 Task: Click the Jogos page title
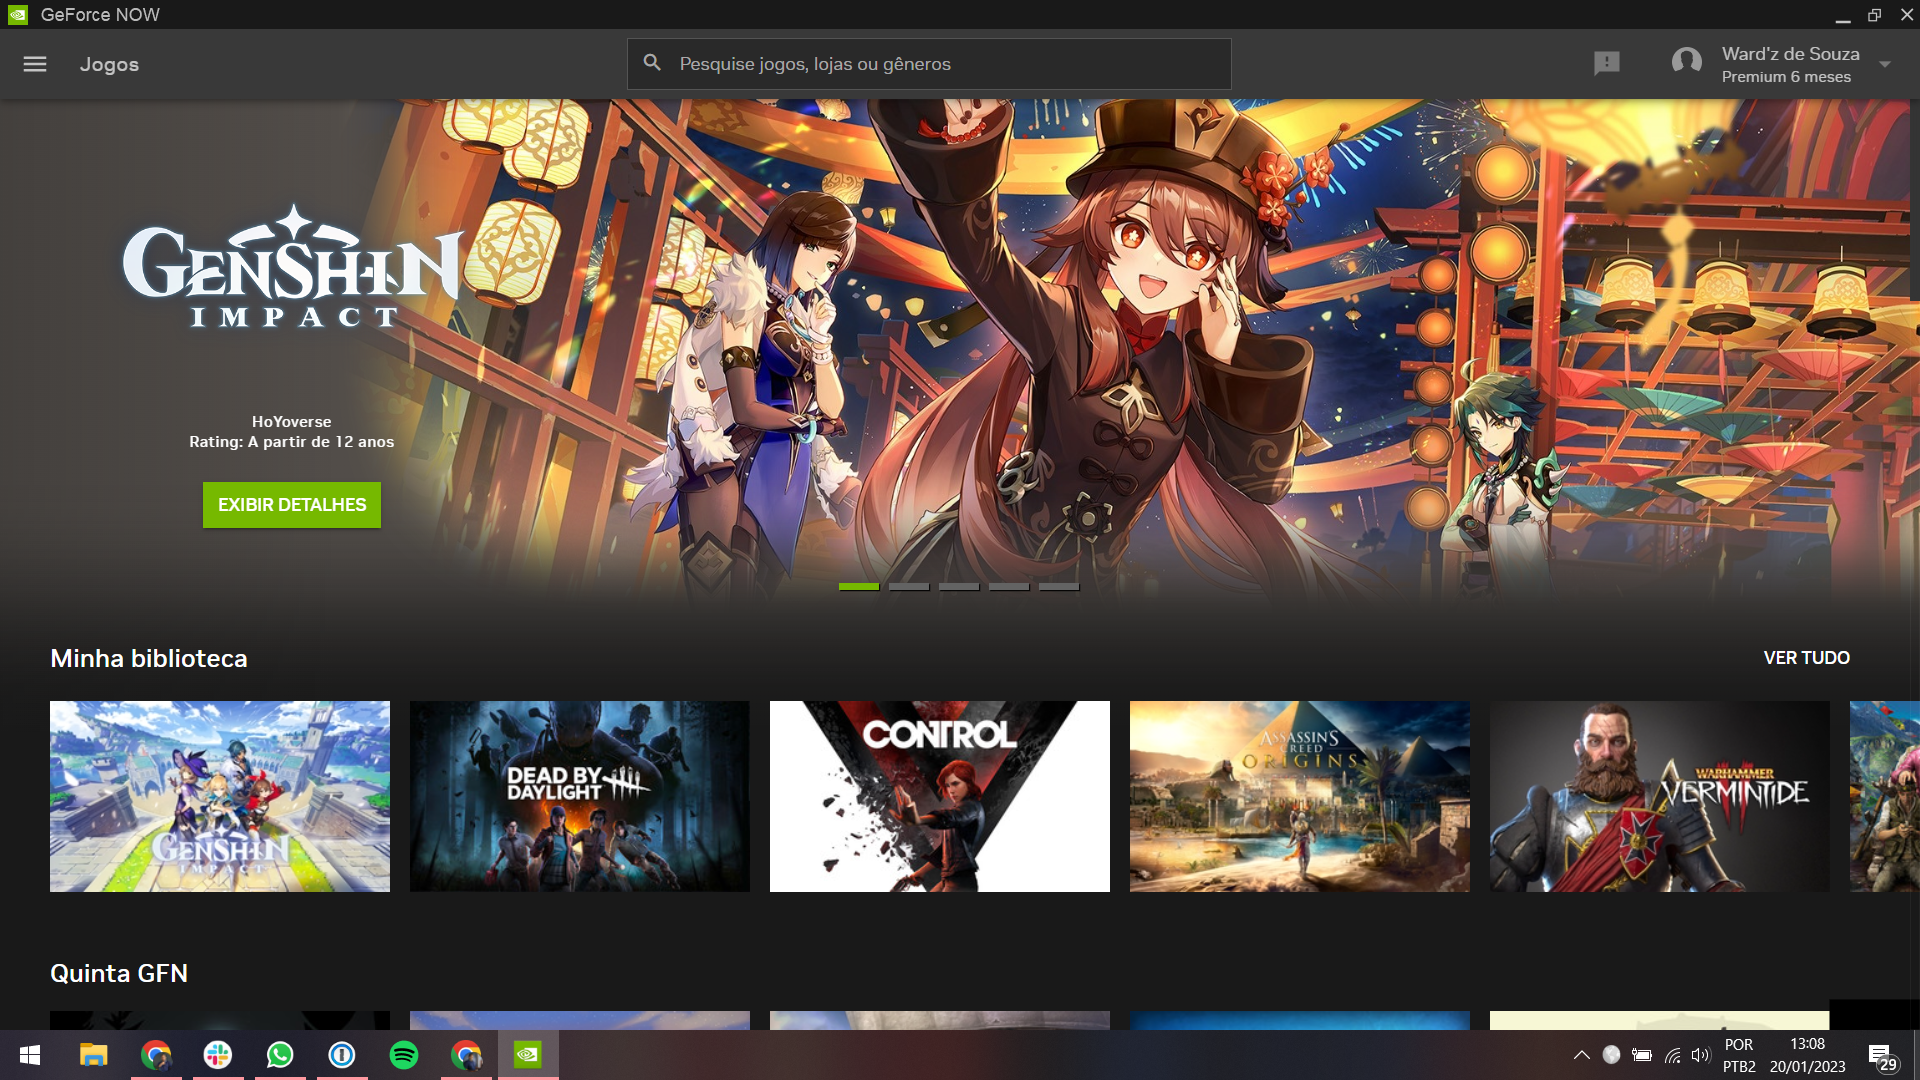pos(109,64)
